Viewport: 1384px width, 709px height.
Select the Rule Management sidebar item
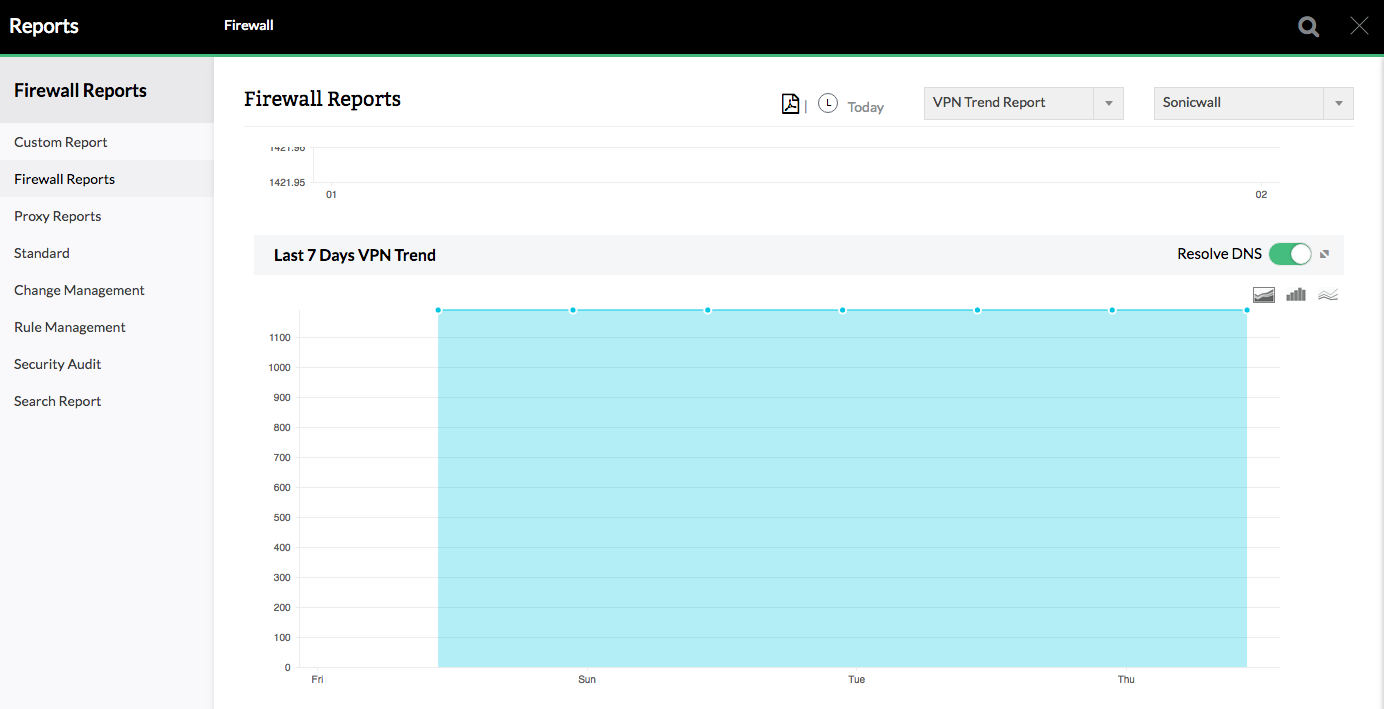point(69,326)
